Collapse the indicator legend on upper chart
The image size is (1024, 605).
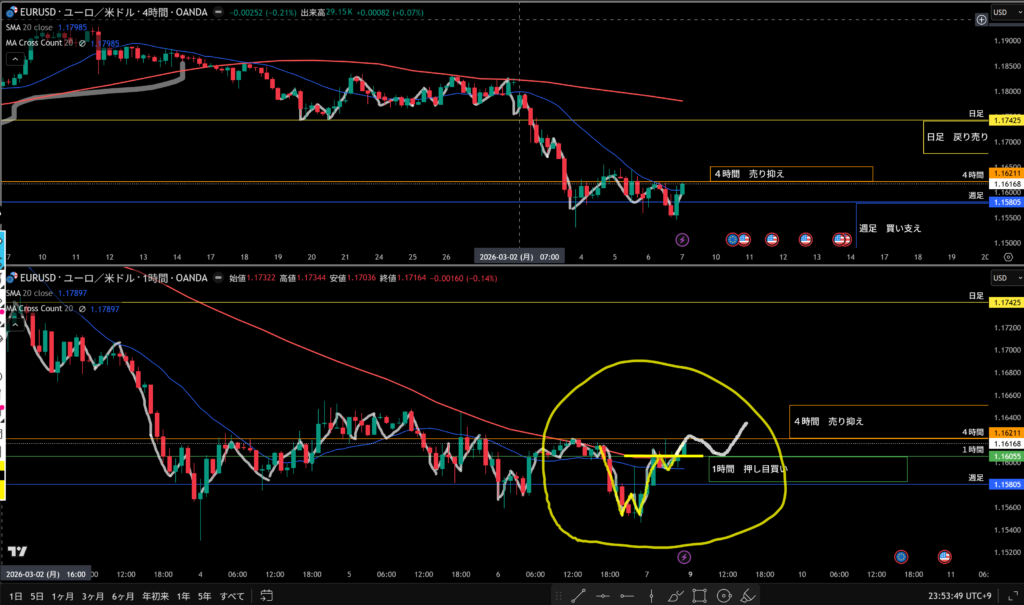pyautogui.click(x=13, y=57)
